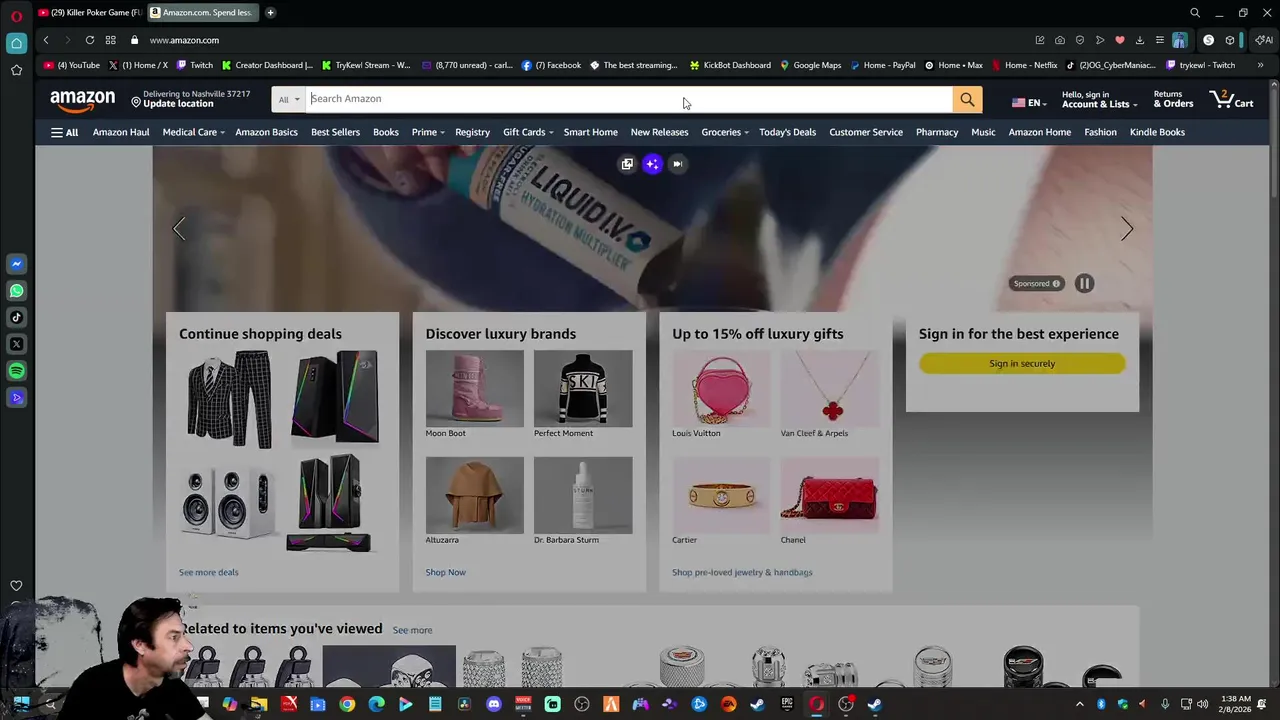Screen dimensions: 1280x720
Task: Show more bookmarks with overflow chevron
Action: 1260,65
